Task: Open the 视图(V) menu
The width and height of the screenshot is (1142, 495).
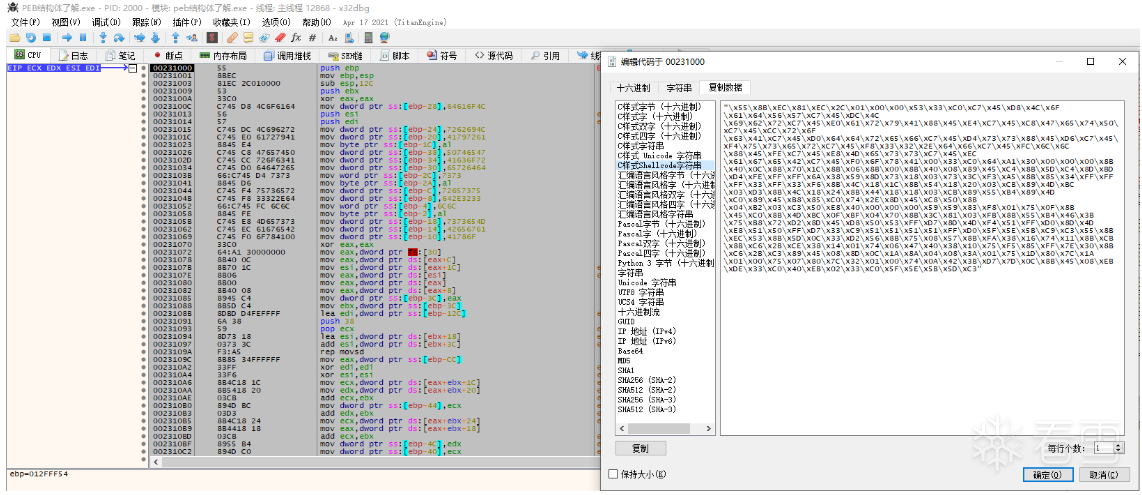Action: pyautogui.click(x=65, y=23)
